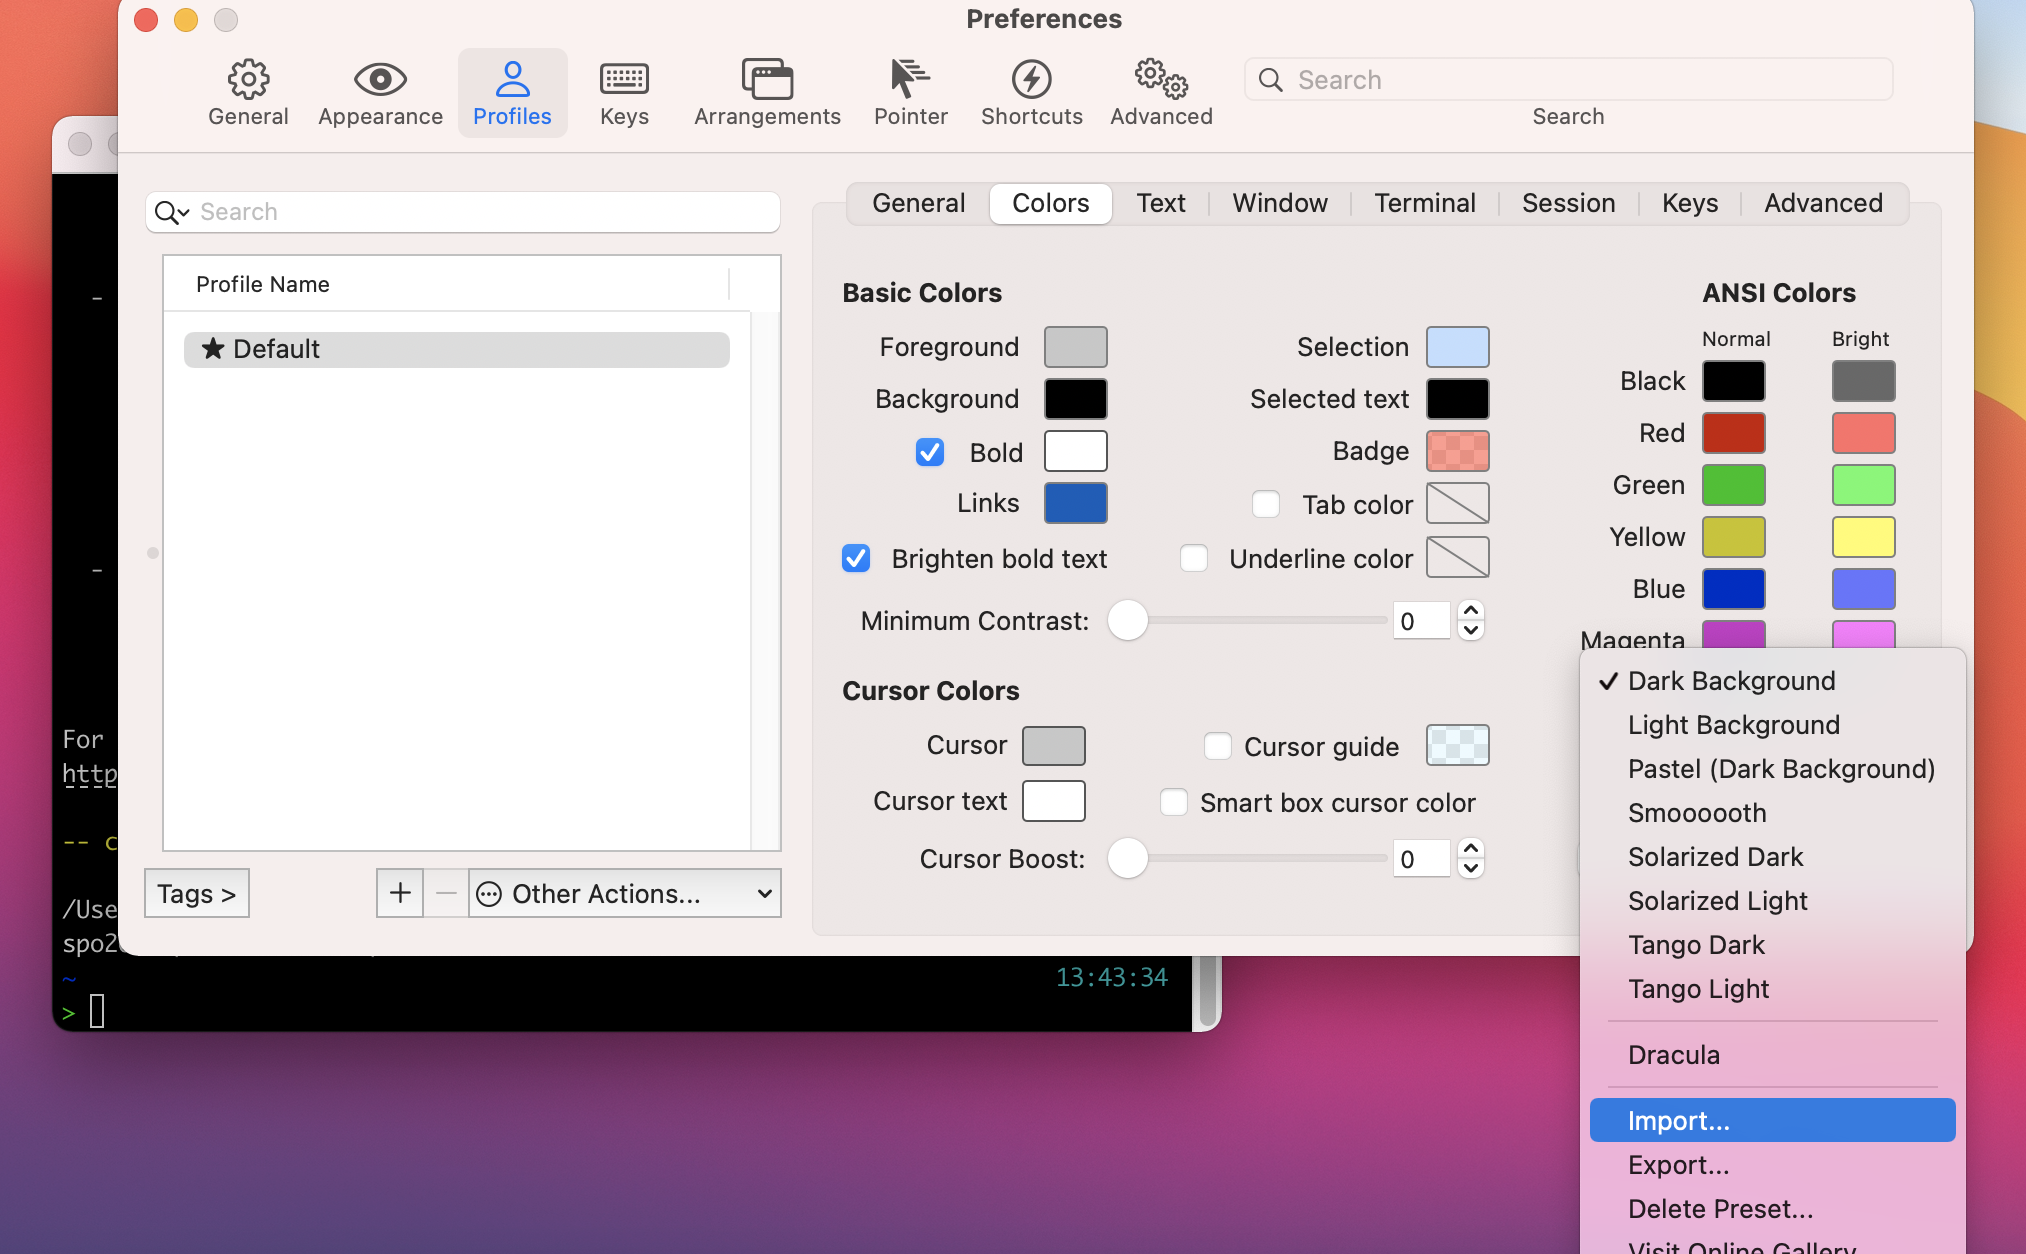Disable Brighten bold text

[855, 558]
